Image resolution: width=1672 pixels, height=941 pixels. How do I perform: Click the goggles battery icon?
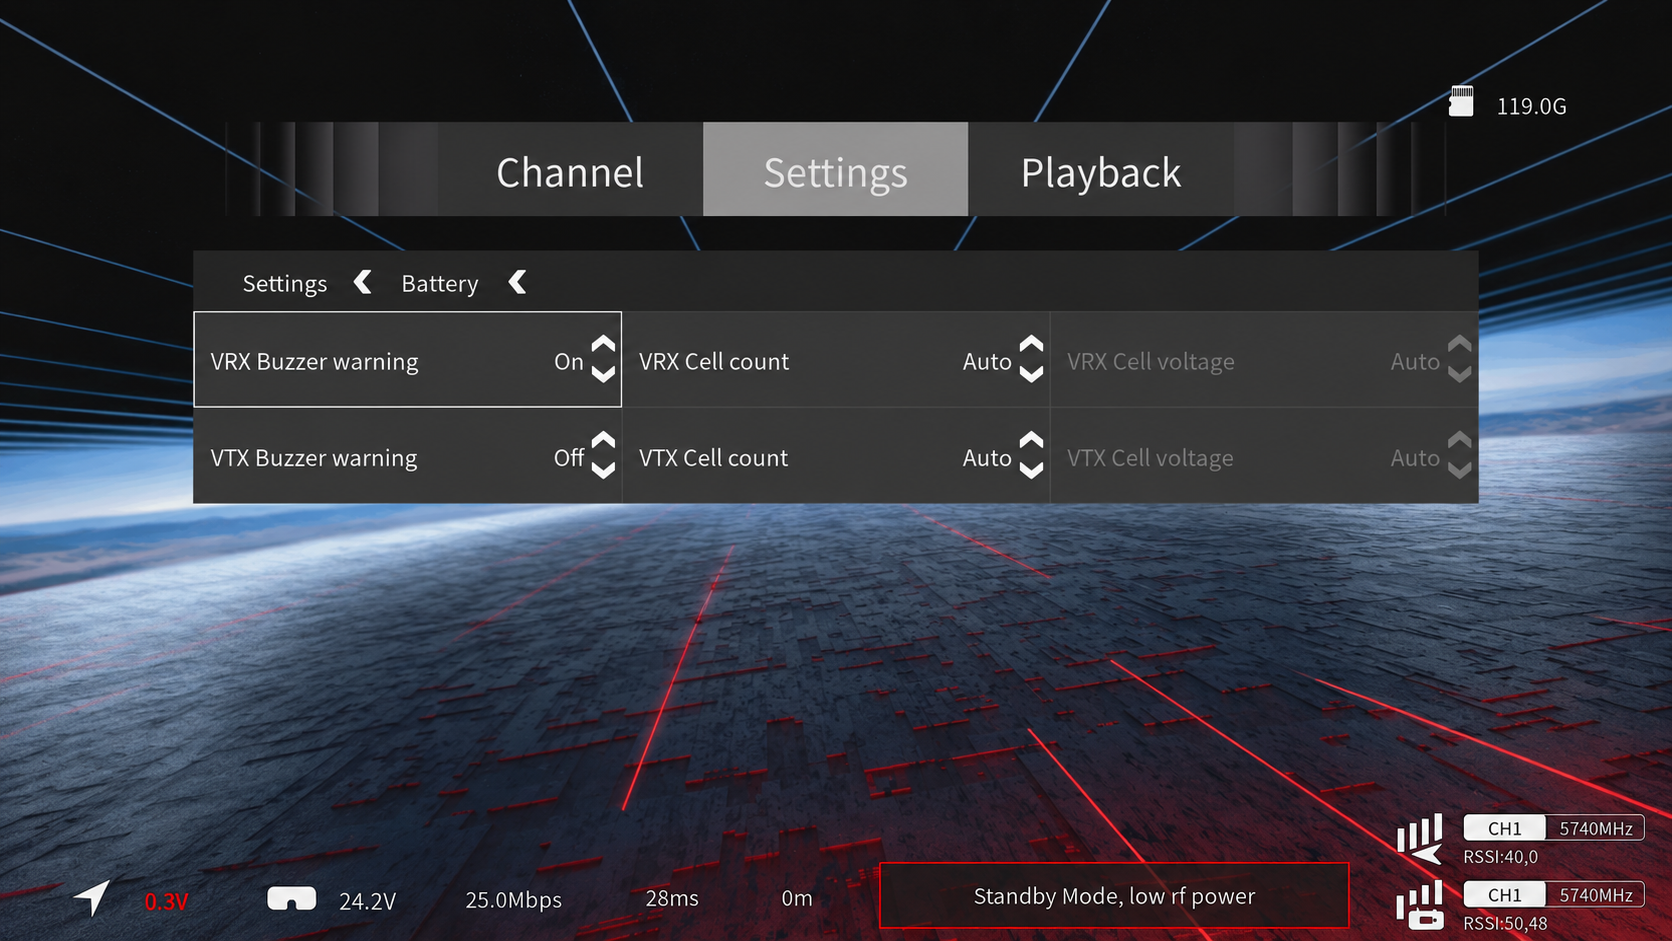[291, 898]
